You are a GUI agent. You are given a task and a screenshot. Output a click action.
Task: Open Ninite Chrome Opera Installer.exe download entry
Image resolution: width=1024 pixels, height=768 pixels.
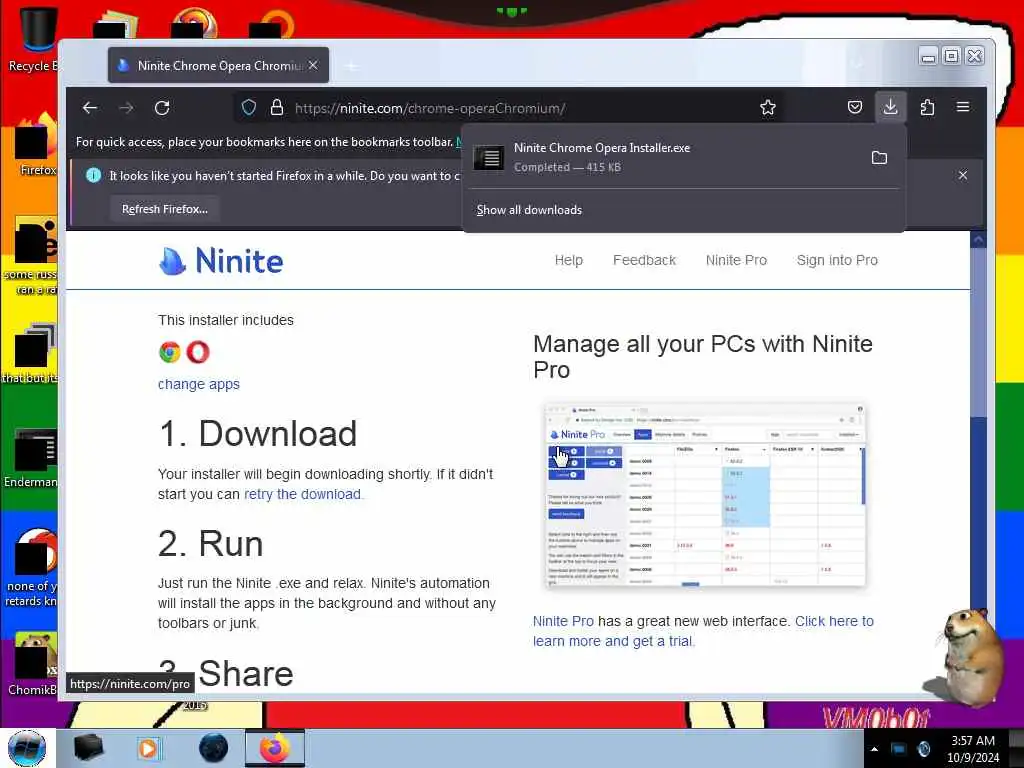pyautogui.click(x=664, y=157)
